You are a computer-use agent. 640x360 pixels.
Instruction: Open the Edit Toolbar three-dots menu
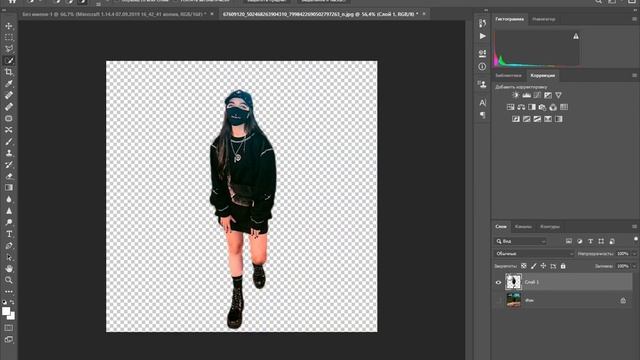tap(9, 292)
